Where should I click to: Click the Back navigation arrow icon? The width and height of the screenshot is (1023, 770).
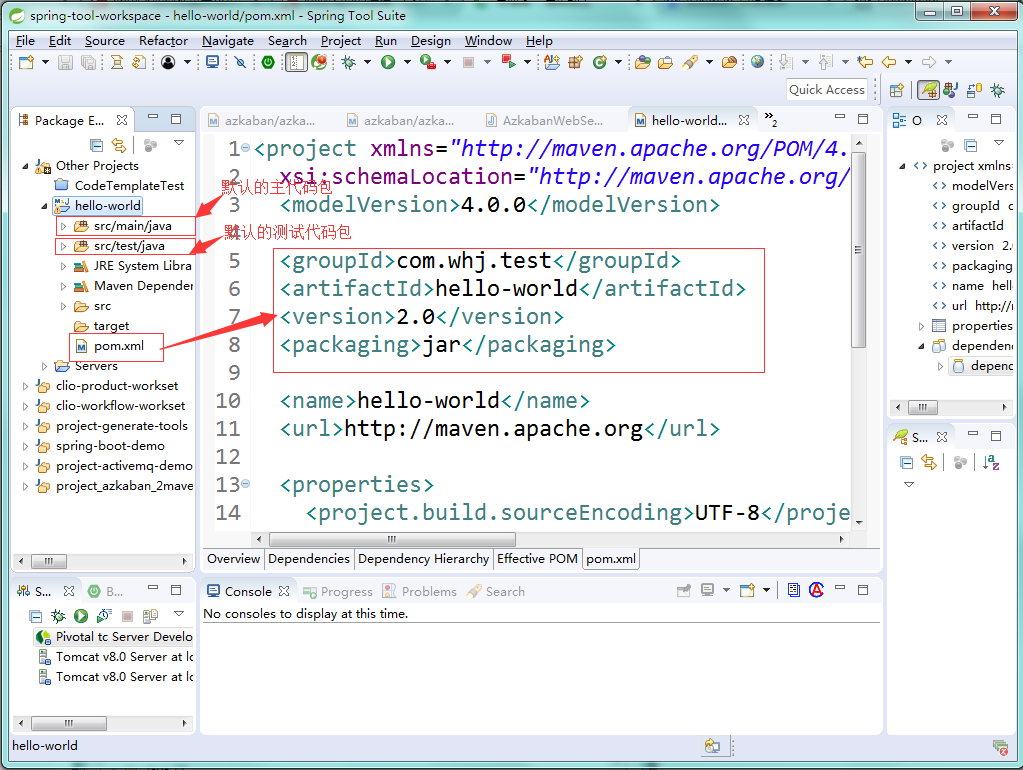tap(889, 62)
